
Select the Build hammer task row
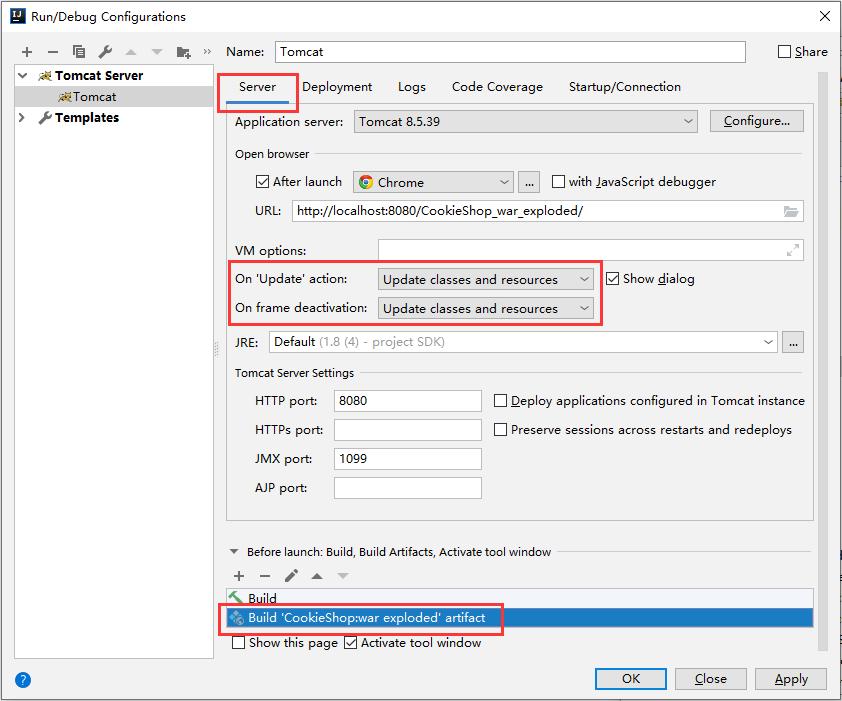[520, 598]
